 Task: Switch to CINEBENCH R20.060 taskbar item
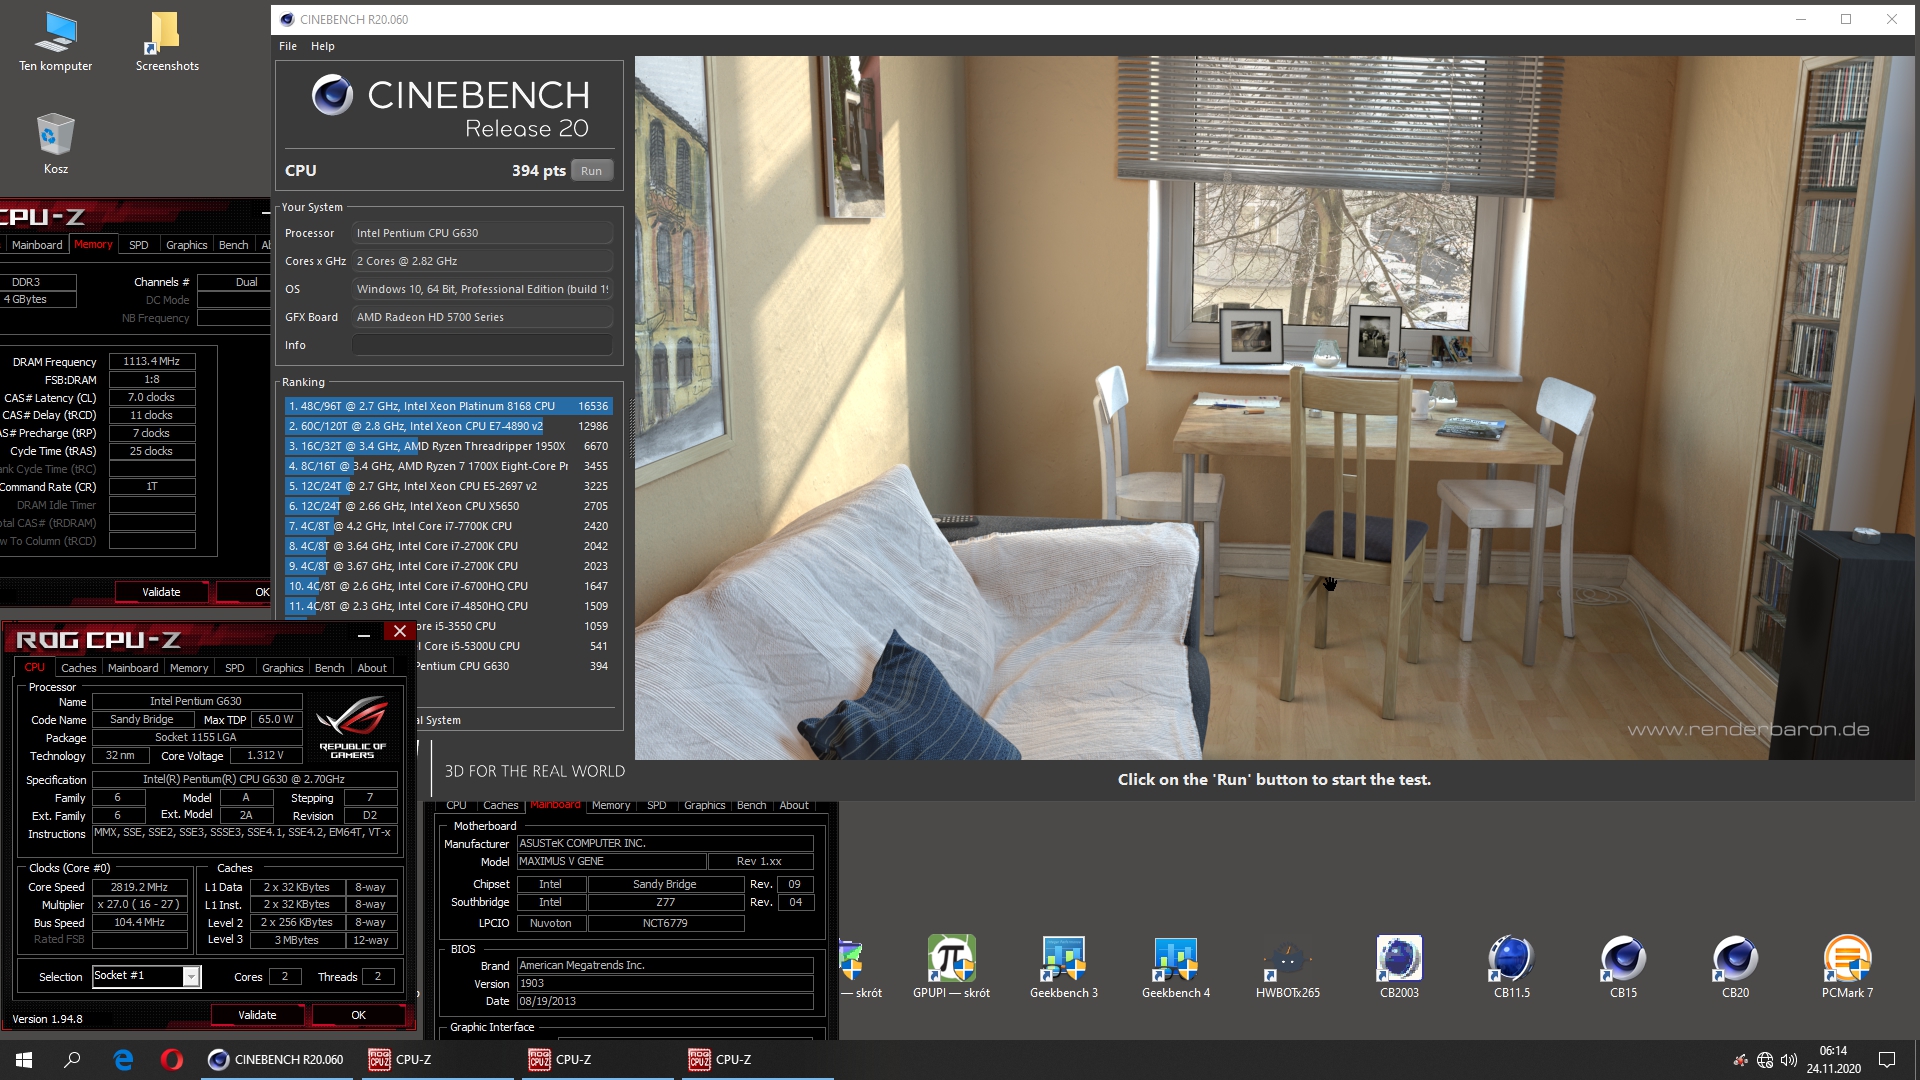coord(275,1060)
